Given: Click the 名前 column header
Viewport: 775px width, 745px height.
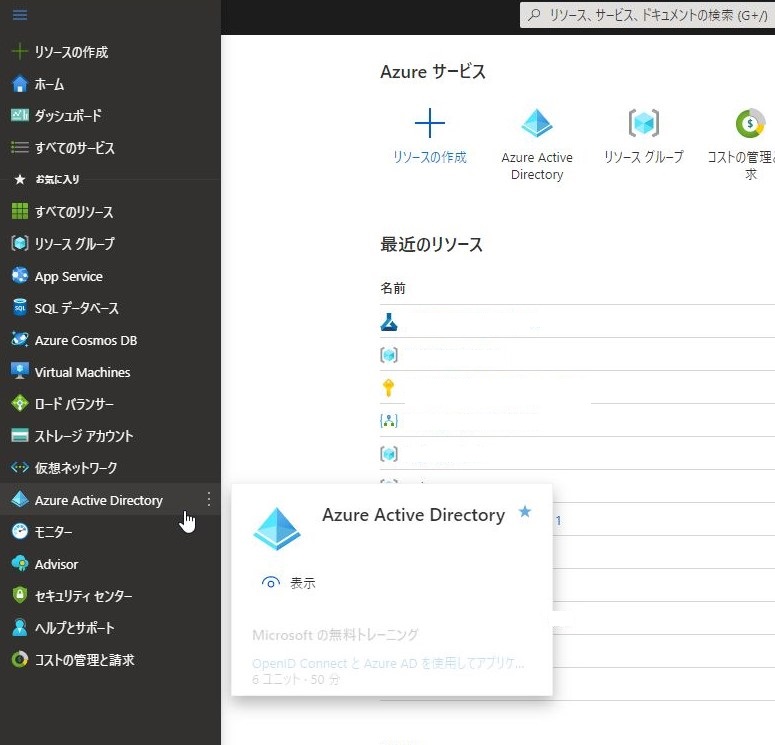Looking at the screenshot, I should (x=393, y=288).
